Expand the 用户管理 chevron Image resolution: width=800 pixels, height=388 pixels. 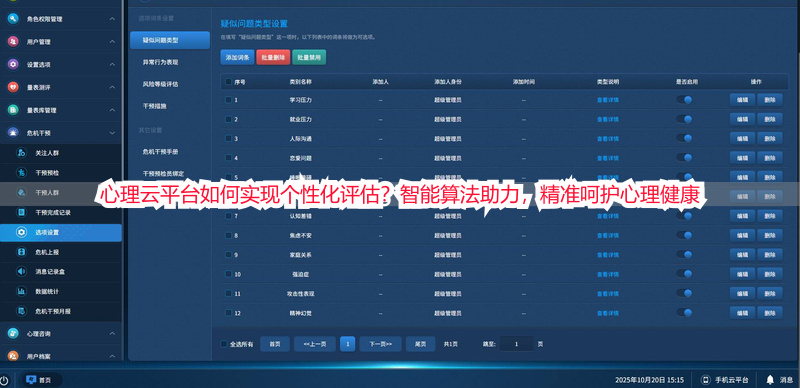(x=112, y=42)
